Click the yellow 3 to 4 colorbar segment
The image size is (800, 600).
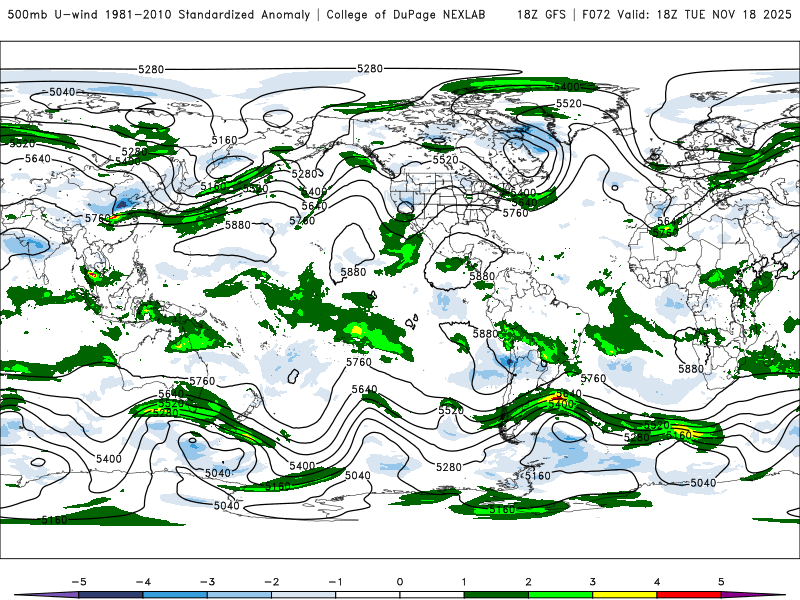tap(625, 595)
